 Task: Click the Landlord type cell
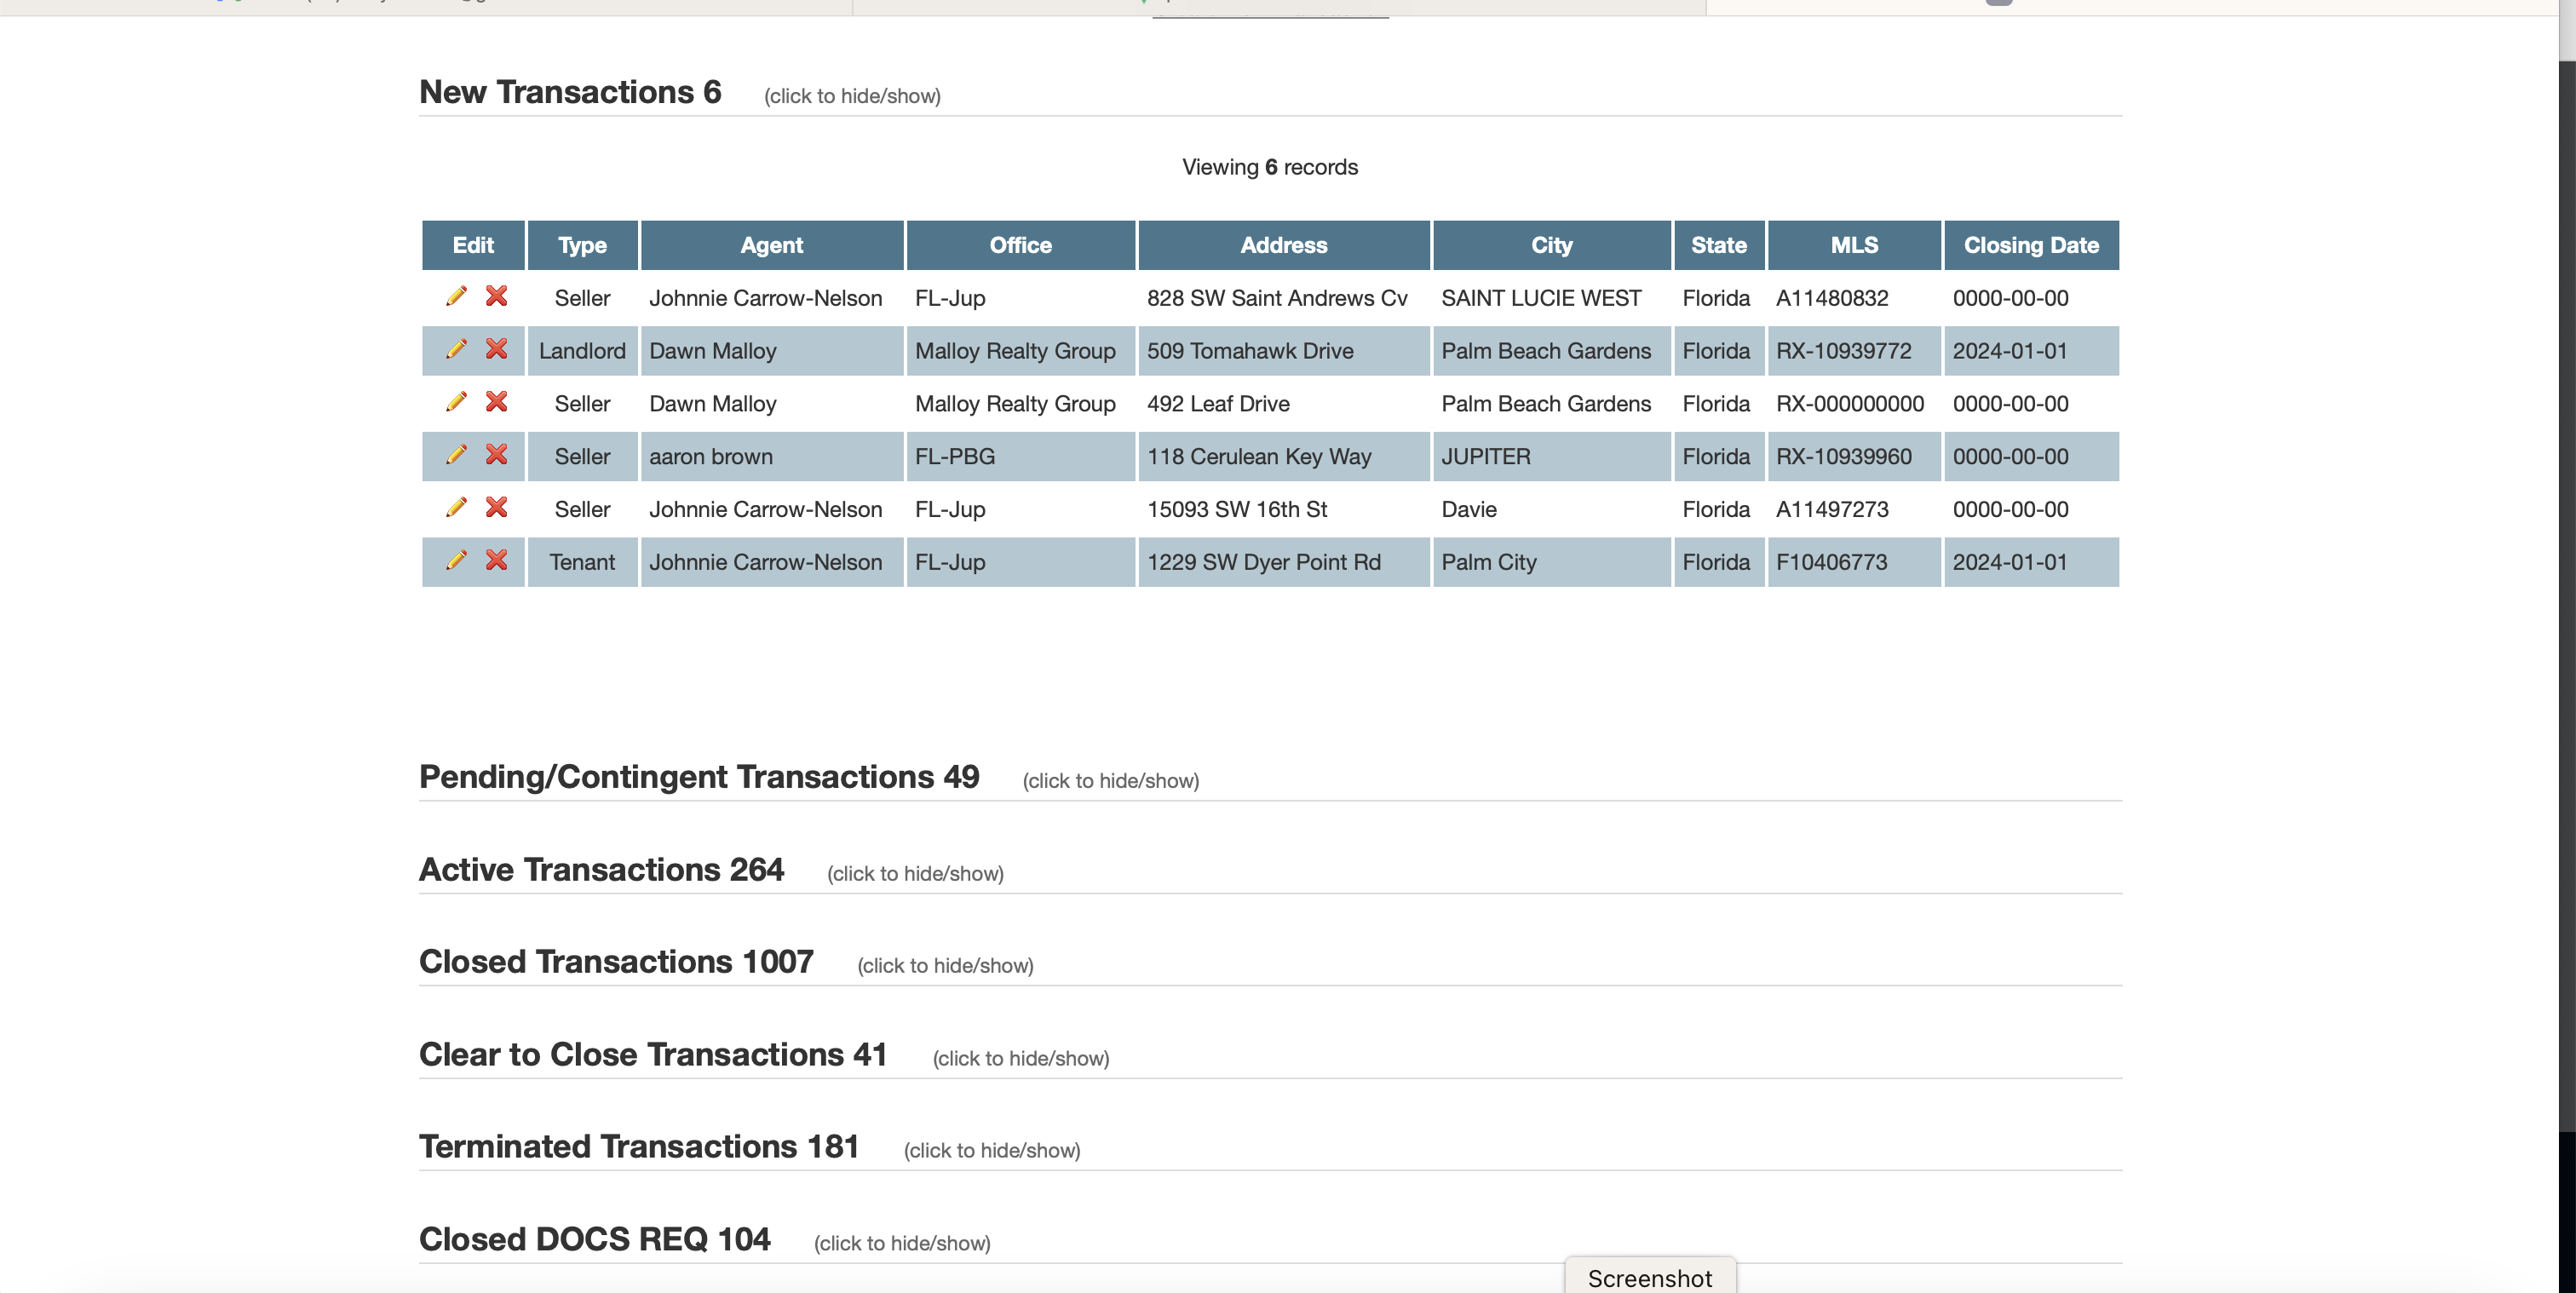[582, 351]
